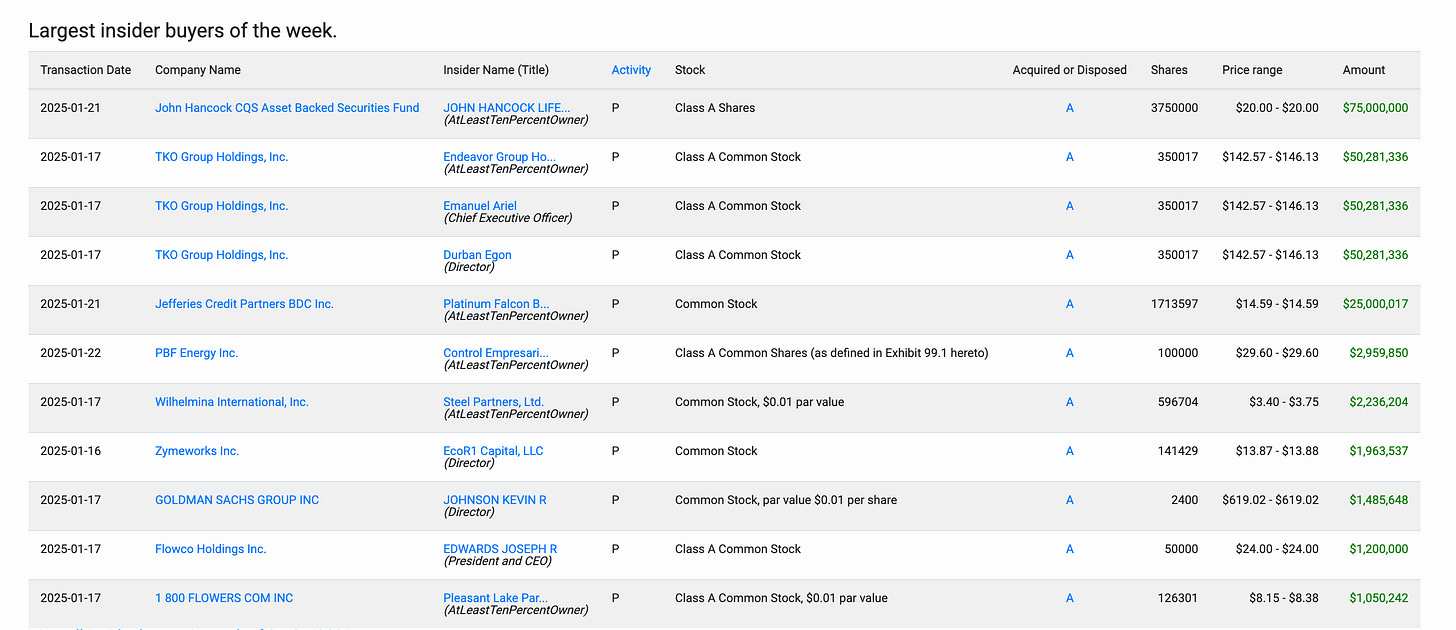Select the Transaction Date column header
The width and height of the screenshot is (1456, 630).
[x=86, y=70]
